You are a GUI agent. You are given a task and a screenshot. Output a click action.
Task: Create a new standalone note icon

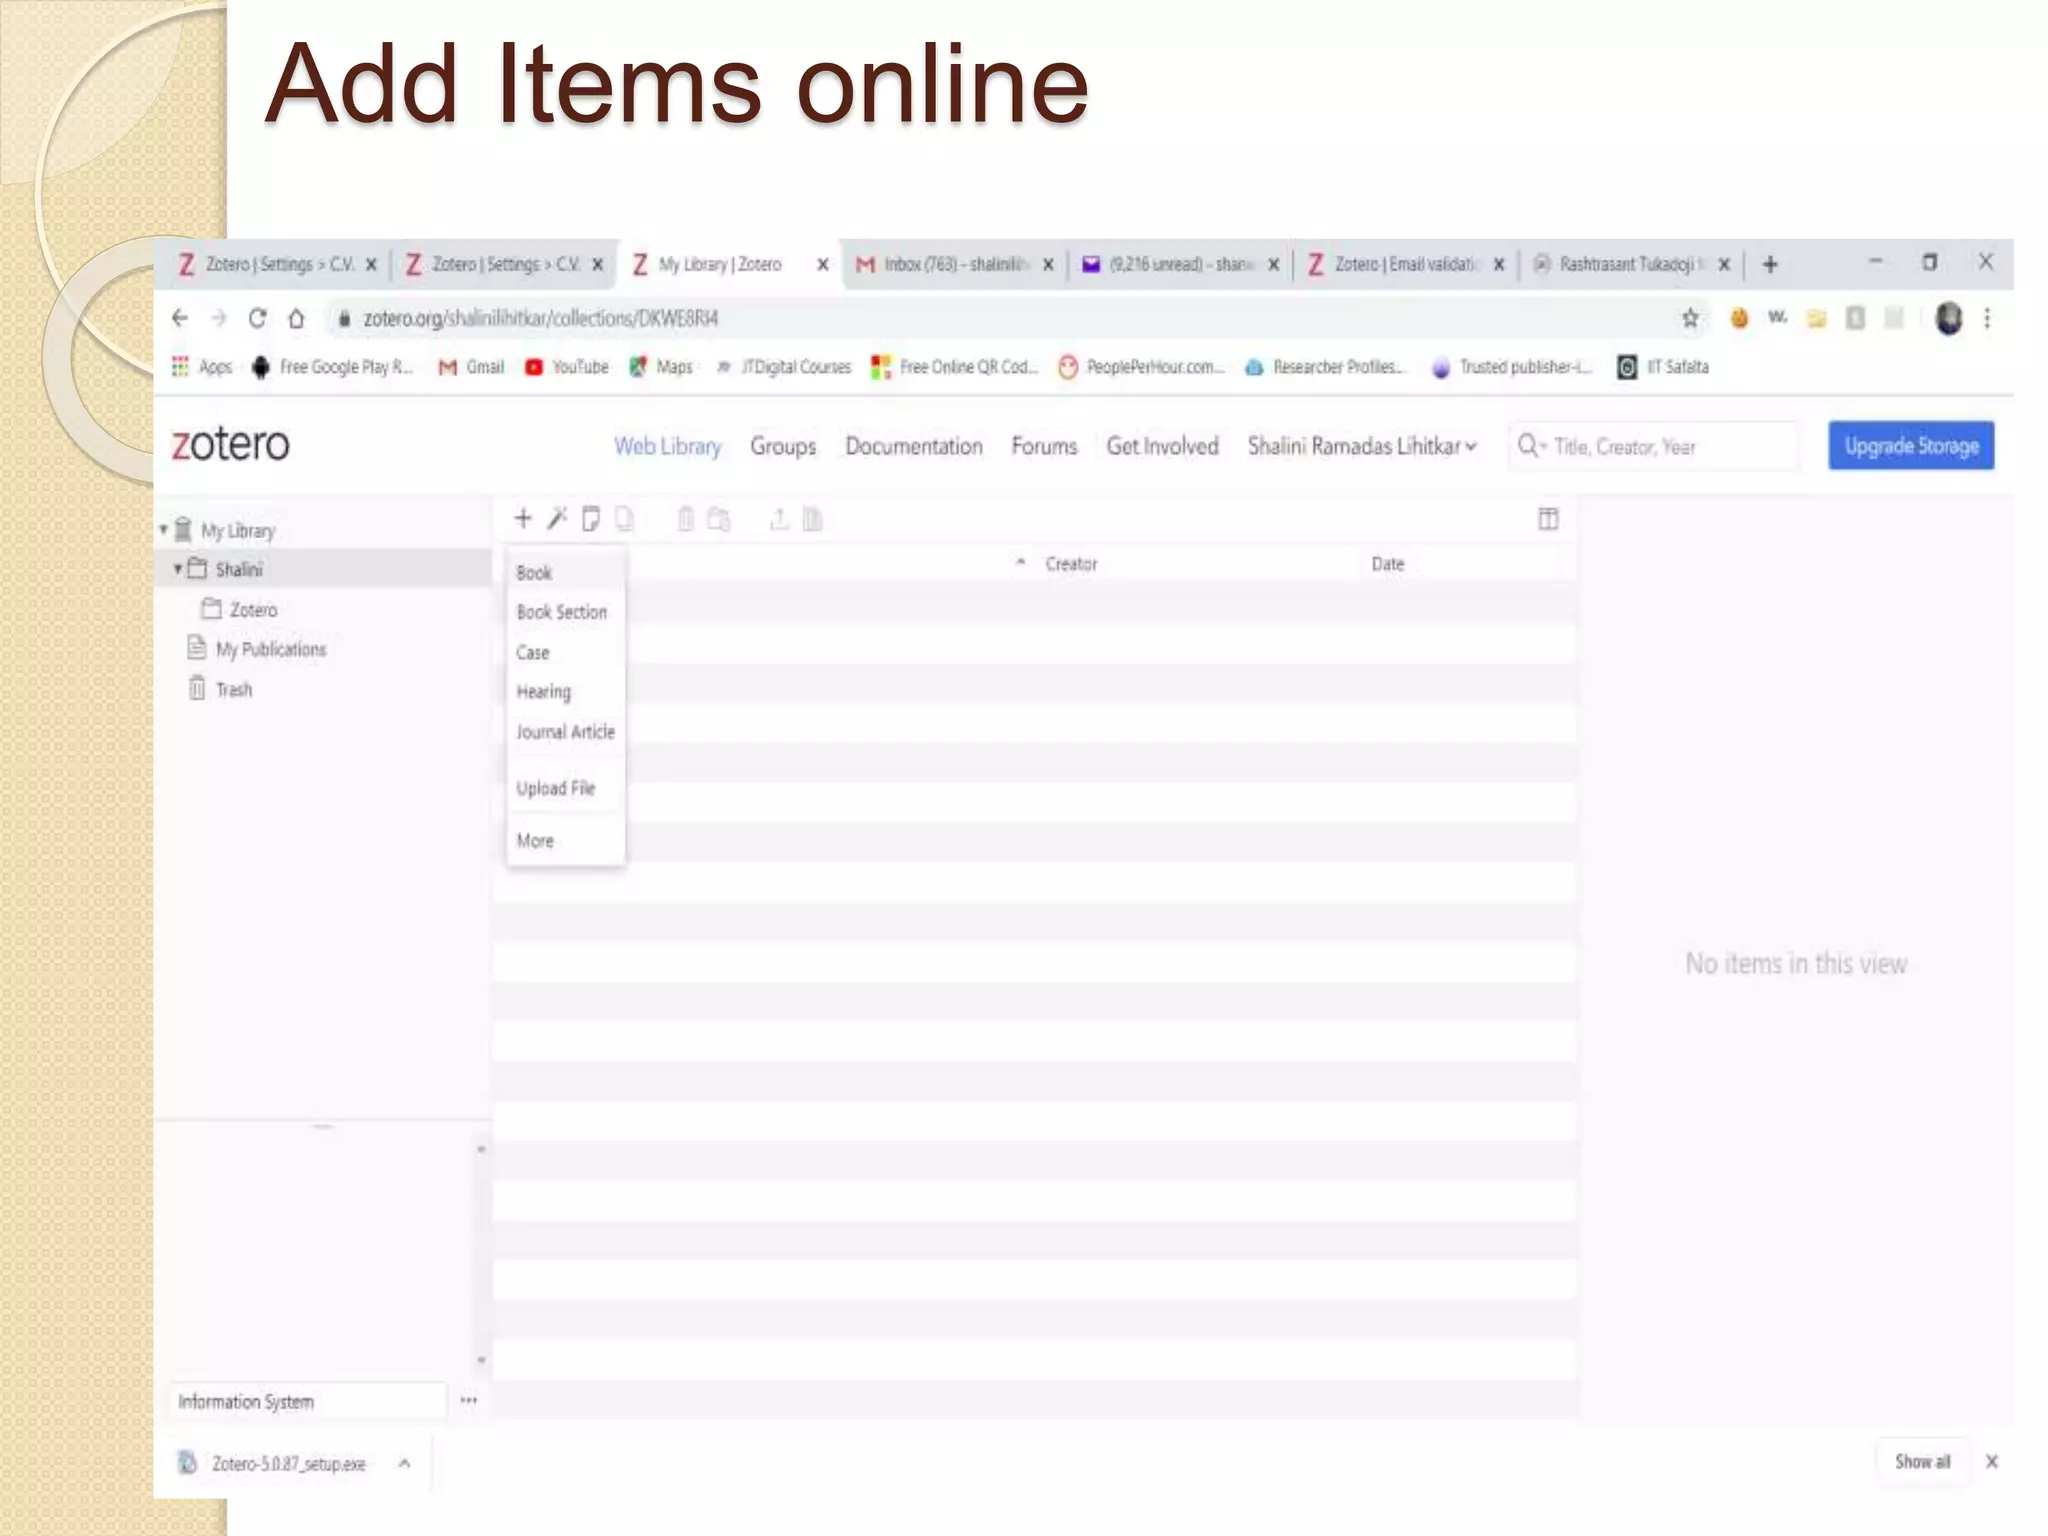pos(590,518)
